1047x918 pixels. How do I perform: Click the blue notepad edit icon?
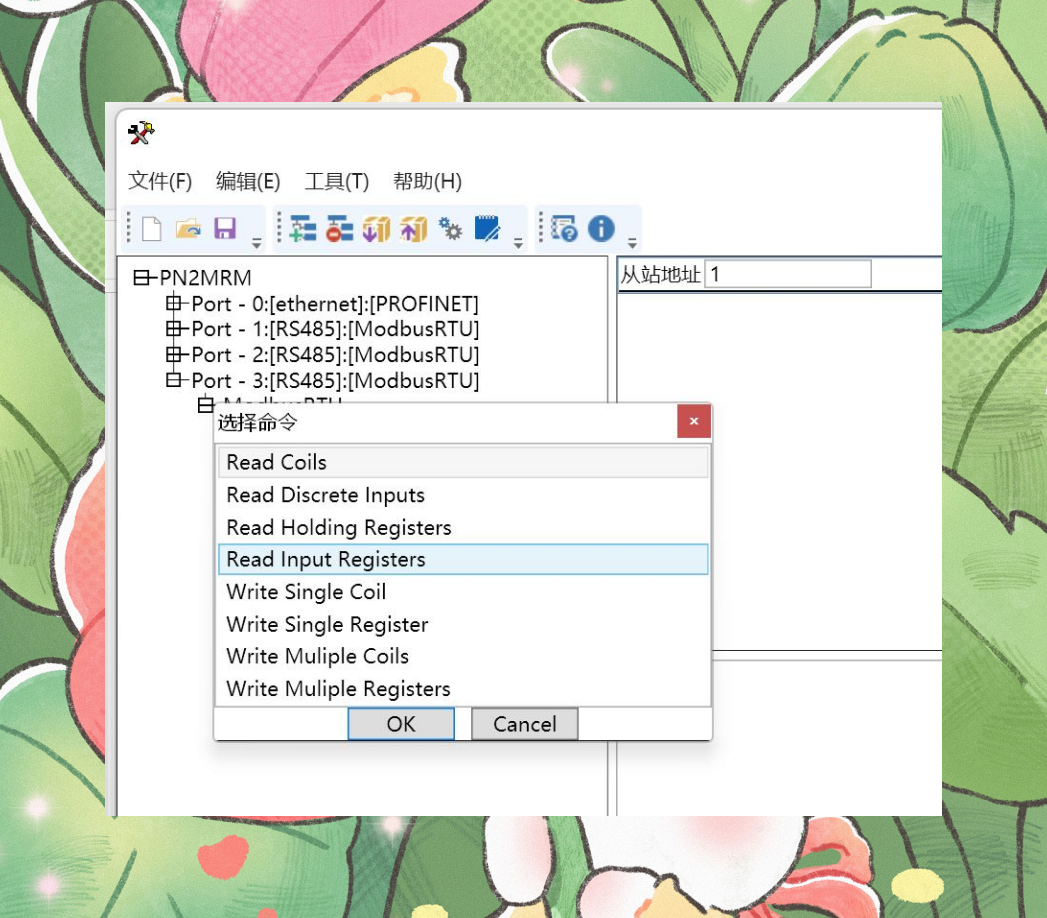(x=487, y=228)
